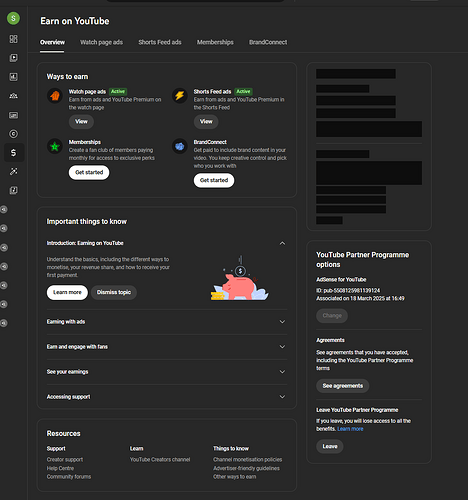Viewport: 468px width, 500px height.
Task: Expand the Earning with ads section
Action: 282,322
